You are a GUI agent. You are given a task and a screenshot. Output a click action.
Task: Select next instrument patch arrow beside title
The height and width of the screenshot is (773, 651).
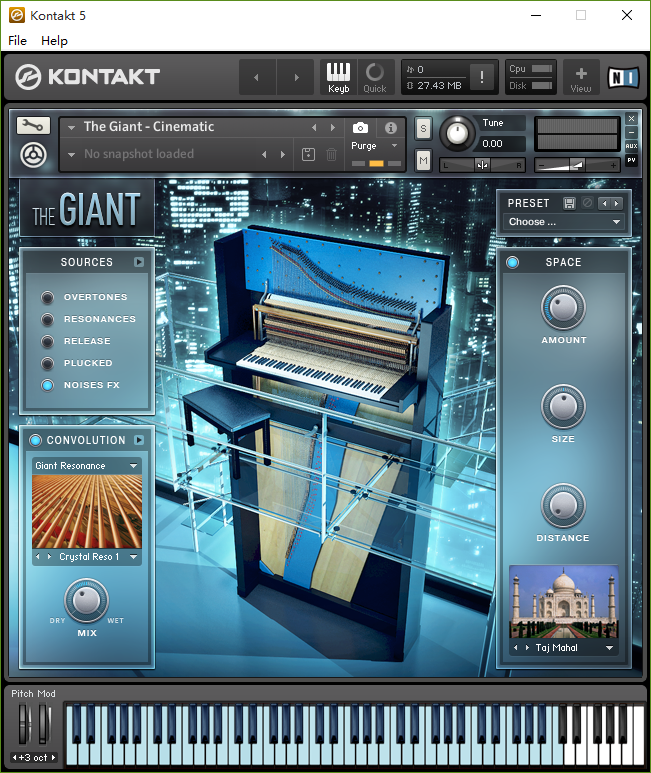click(x=333, y=128)
